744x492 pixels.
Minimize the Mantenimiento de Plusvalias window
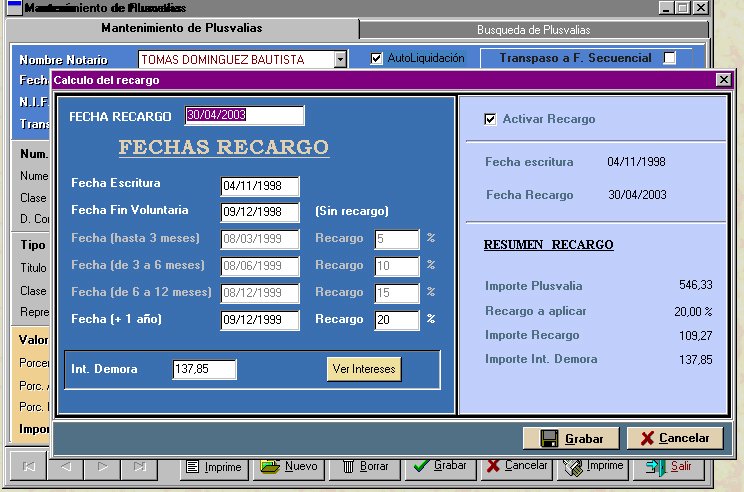tap(666, 8)
